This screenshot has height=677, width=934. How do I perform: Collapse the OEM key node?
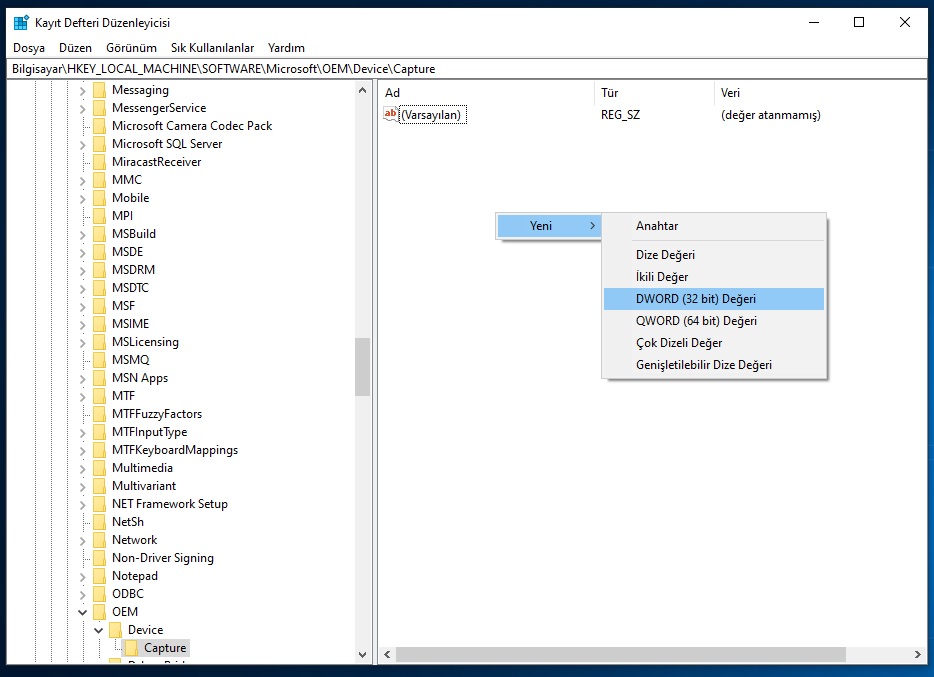pyautogui.click(x=82, y=612)
